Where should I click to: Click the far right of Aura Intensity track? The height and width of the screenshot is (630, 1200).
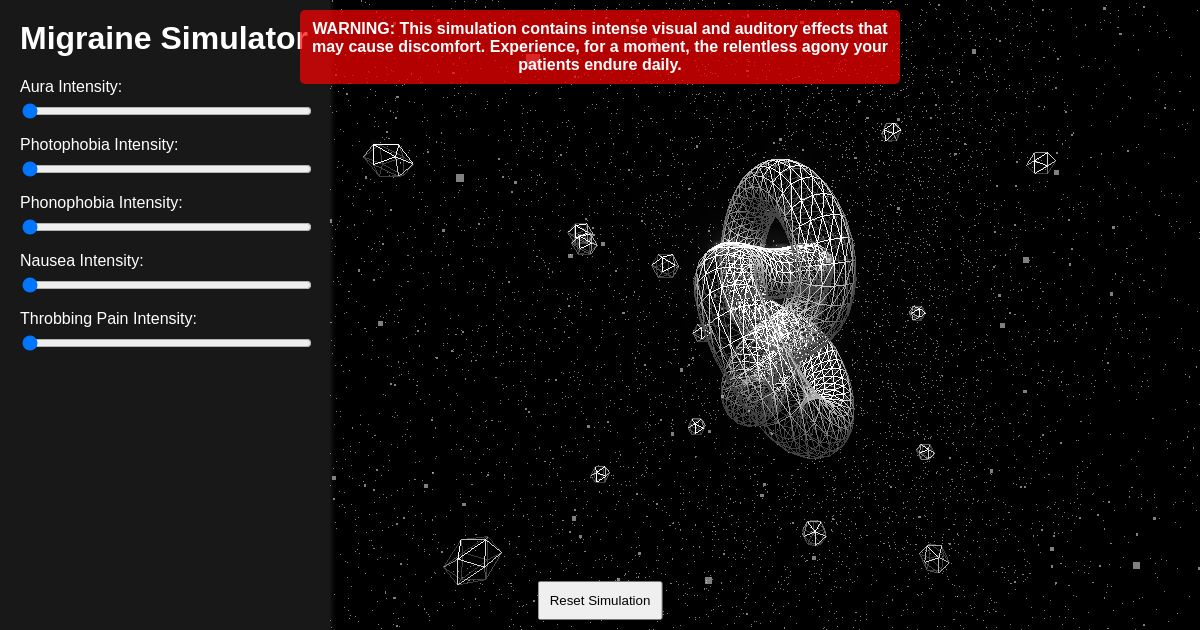pos(305,111)
